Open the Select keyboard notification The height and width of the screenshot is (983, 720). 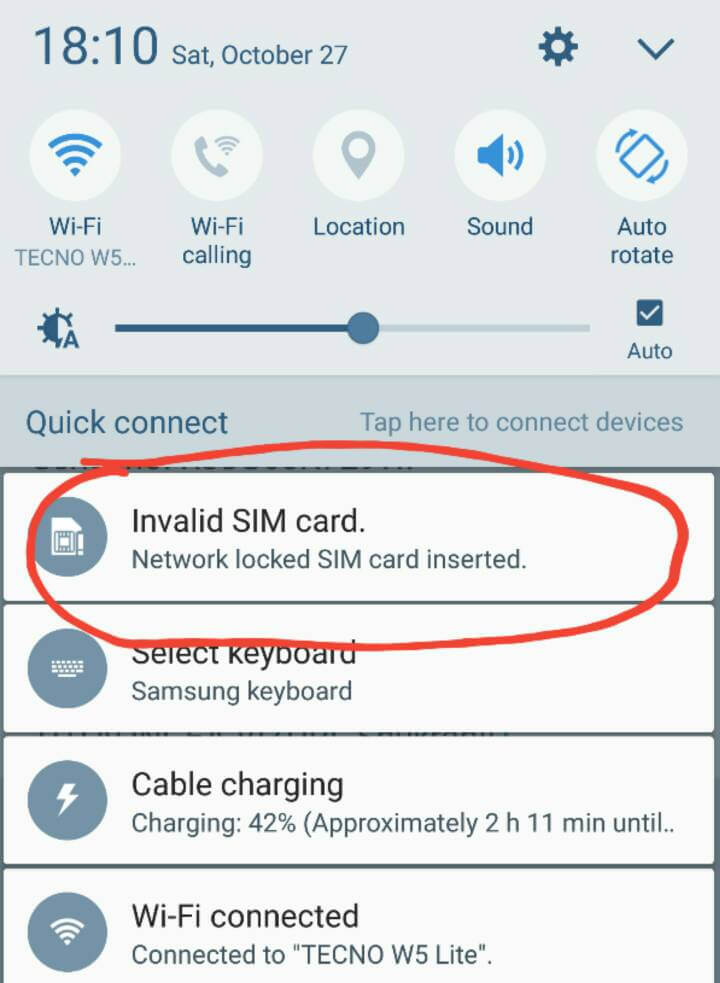(x=359, y=668)
